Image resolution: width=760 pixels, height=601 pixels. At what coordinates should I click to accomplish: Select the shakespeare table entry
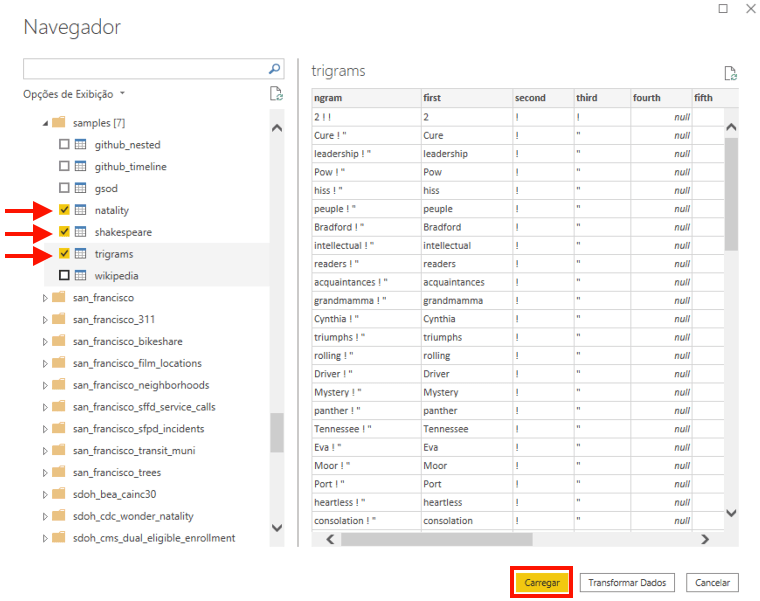(123, 232)
